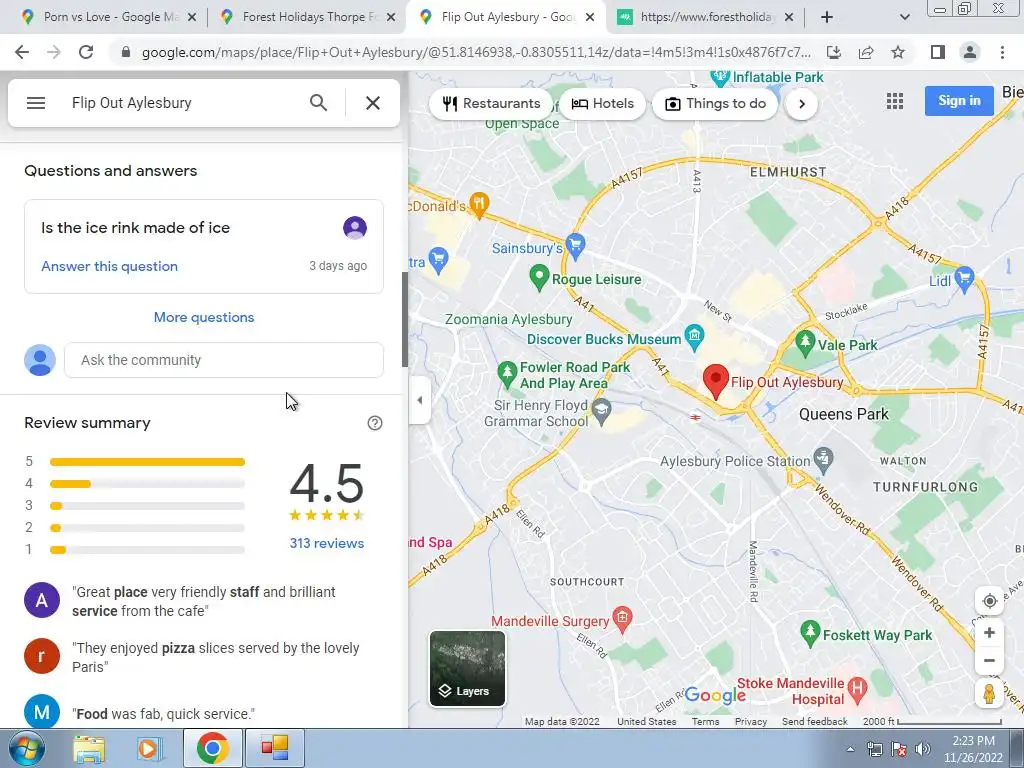This screenshot has width=1024, height=768.
Task: Select Sir Henry Floyd Grammar School marker
Action: (601, 411)
